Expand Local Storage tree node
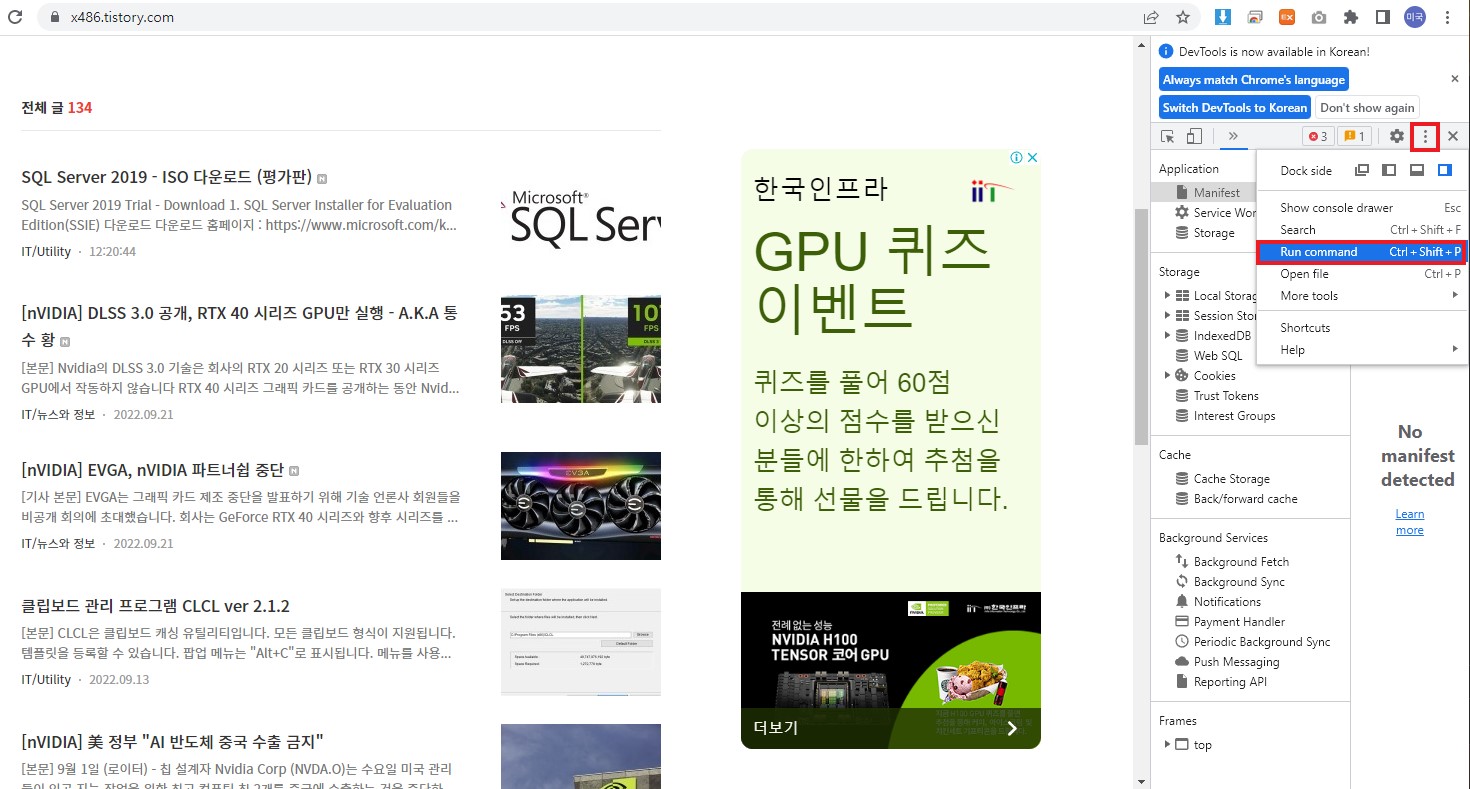Image resolution: width=1470 pixels, height=789 pixels. [x=1167, y=296]
